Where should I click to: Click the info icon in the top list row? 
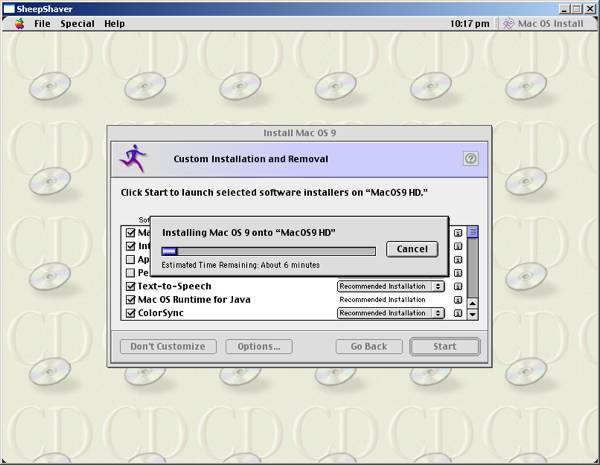(458, 232)
